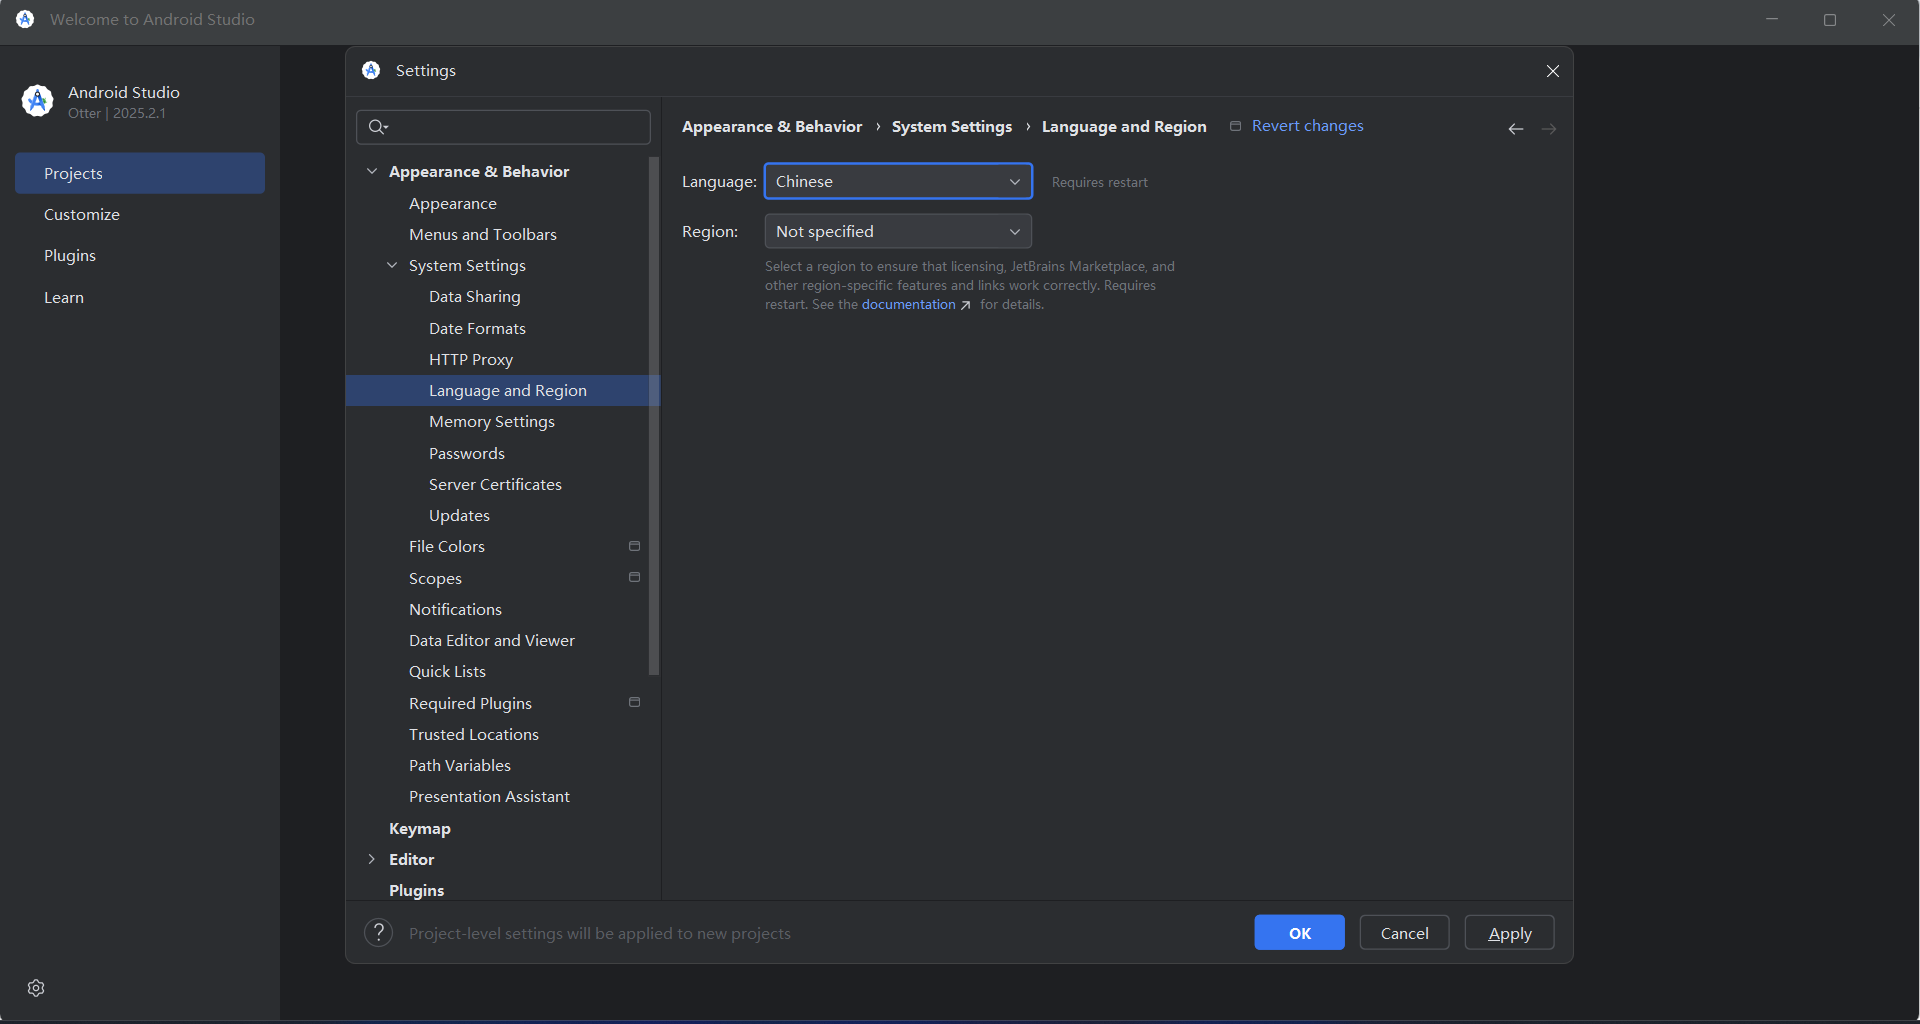Click the project-level icon beside File Colors
1920x1024 pixels.
634,546
